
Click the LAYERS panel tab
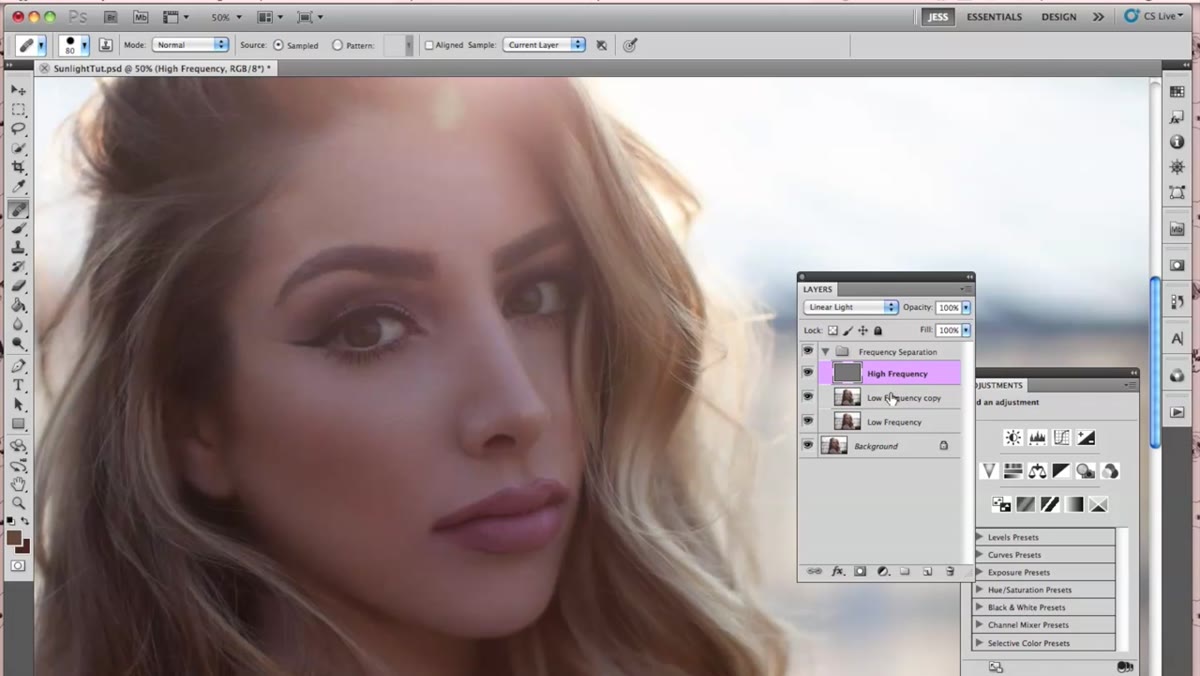click(817, 289)
